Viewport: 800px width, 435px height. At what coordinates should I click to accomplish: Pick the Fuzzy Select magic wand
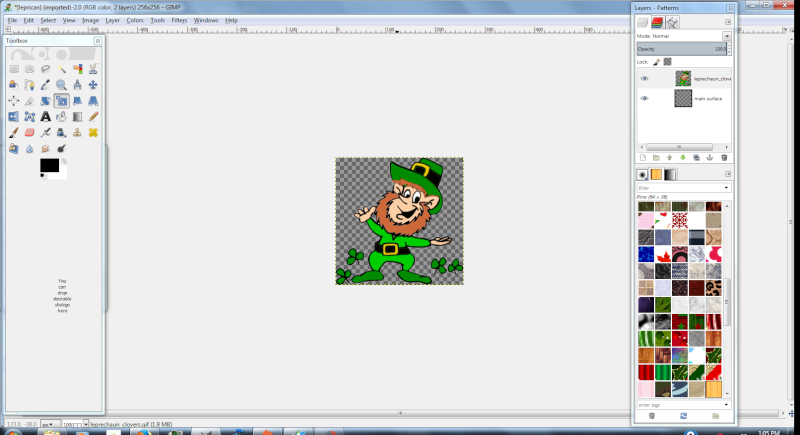click(x=61, y=69)
